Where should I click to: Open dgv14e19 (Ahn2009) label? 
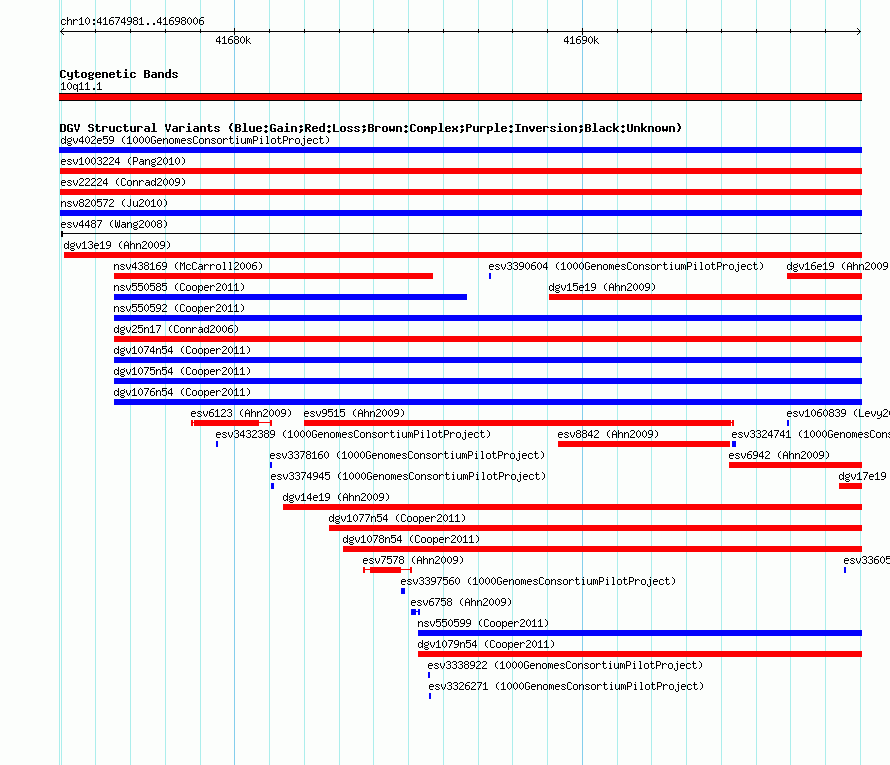tap(336, 497)
